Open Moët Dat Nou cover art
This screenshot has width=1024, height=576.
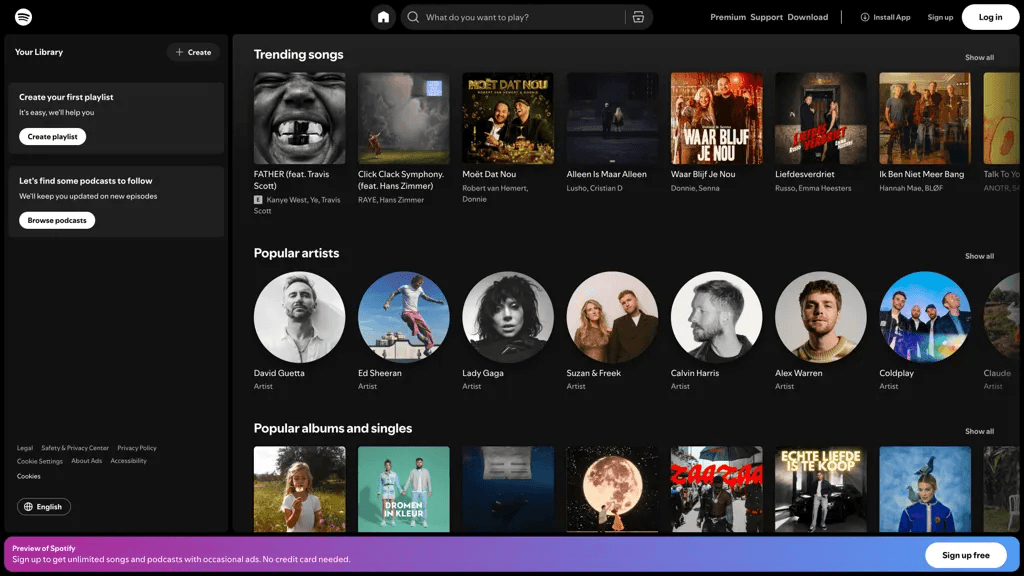pos(508,118)
